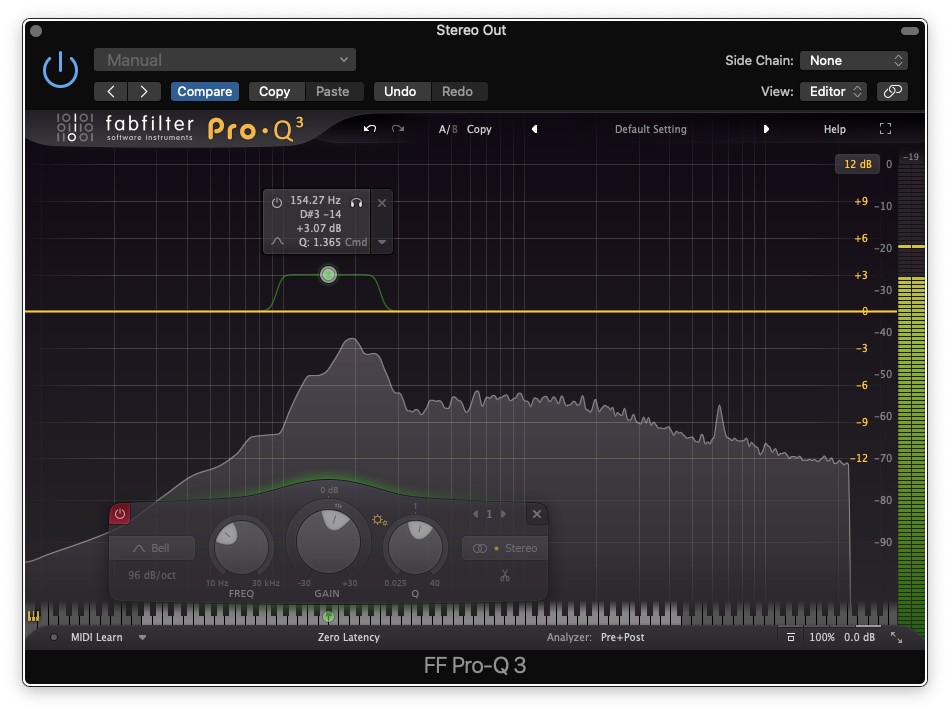Viewport: 950px width, 713px height.
Task: Enter full screen mode via corner brackets icon
Action: coord(885,129)
